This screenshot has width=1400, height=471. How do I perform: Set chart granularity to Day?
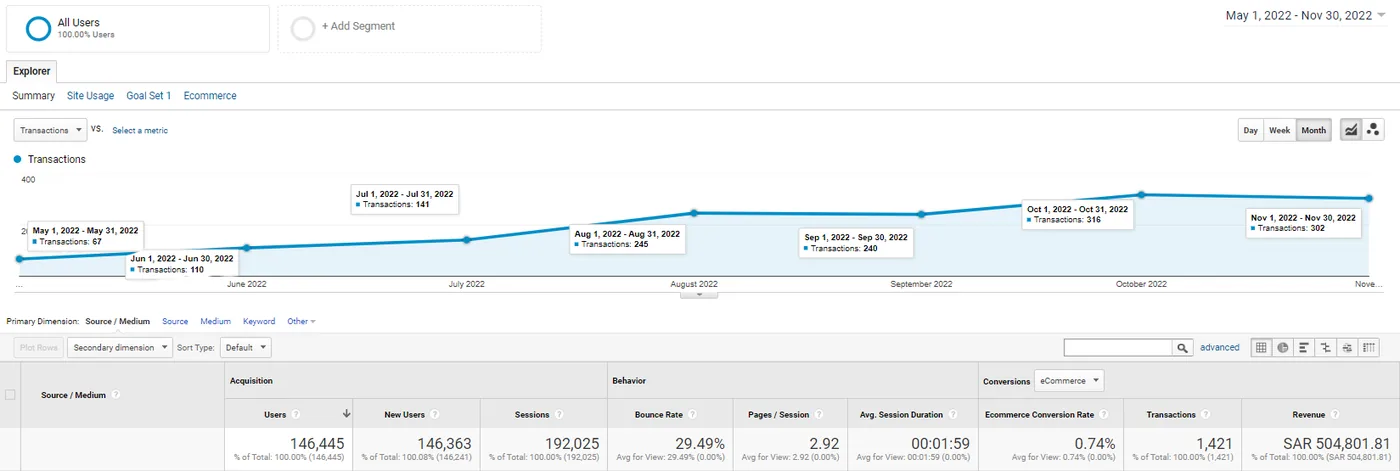(1250, 130)
